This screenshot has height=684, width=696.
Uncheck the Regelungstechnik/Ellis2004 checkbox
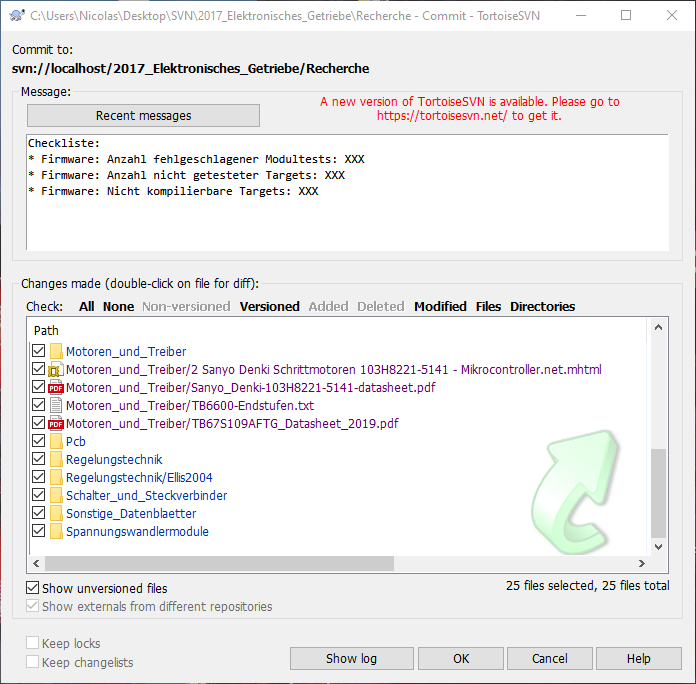pyautogui.click(x=39, y=477)
